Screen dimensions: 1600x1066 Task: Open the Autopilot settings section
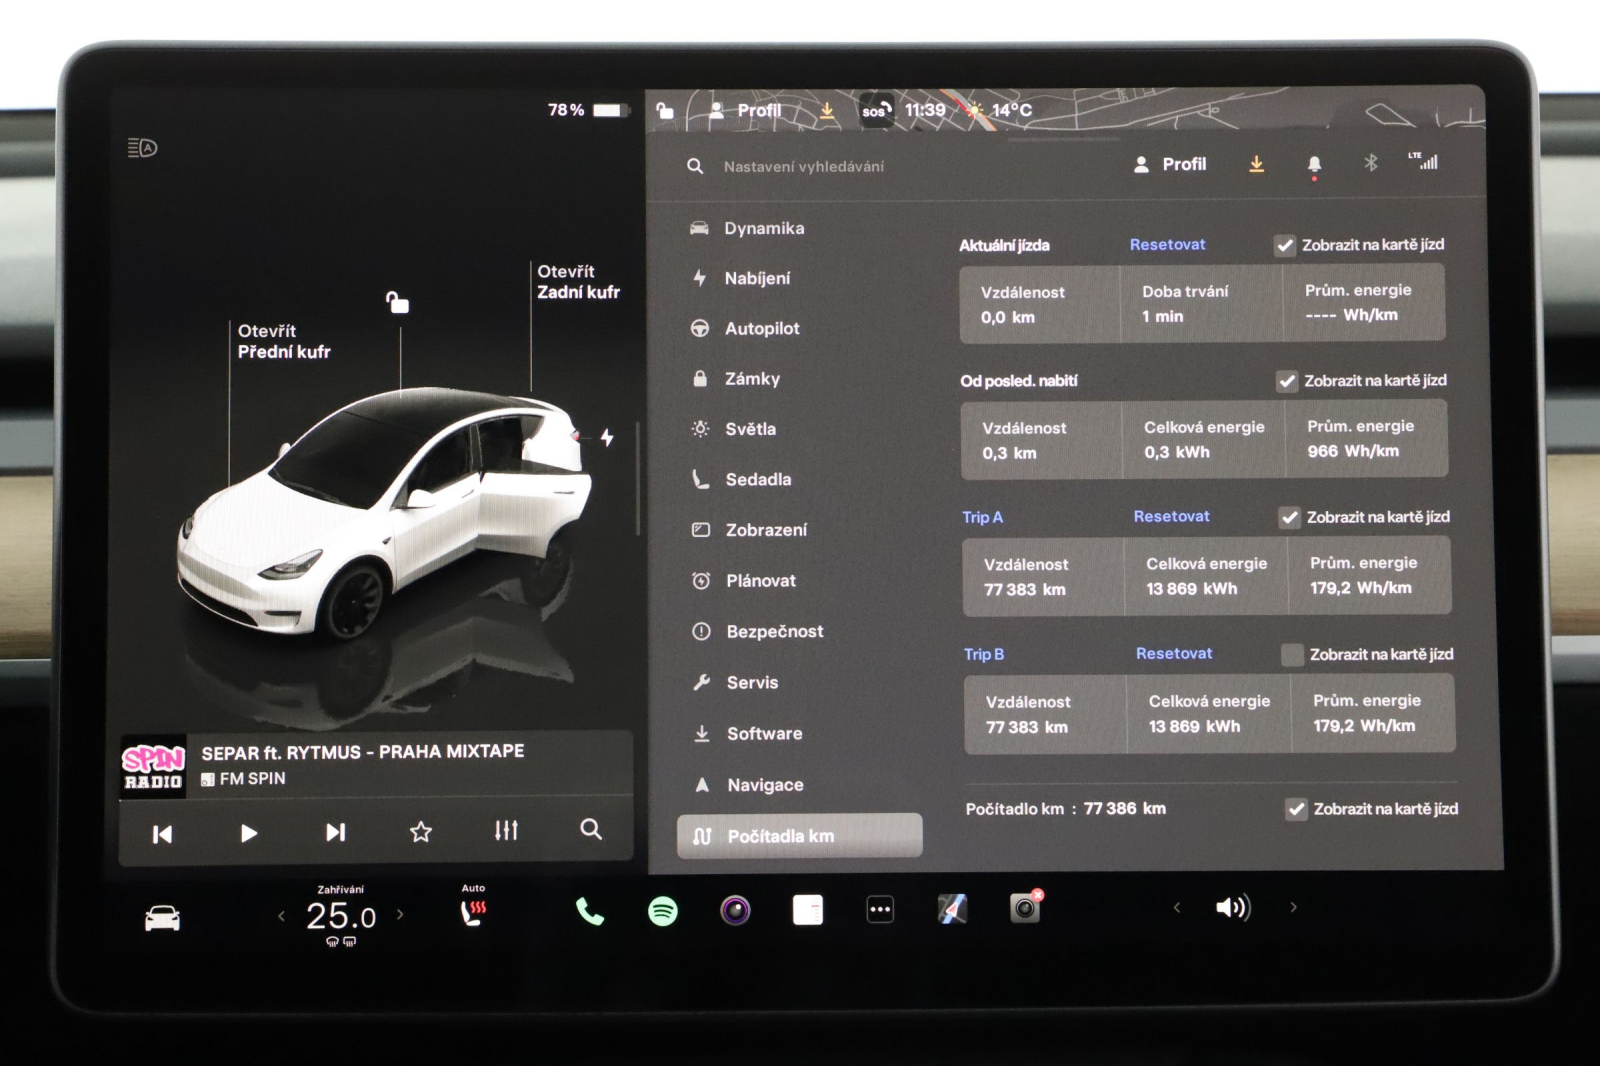(764, 328)
